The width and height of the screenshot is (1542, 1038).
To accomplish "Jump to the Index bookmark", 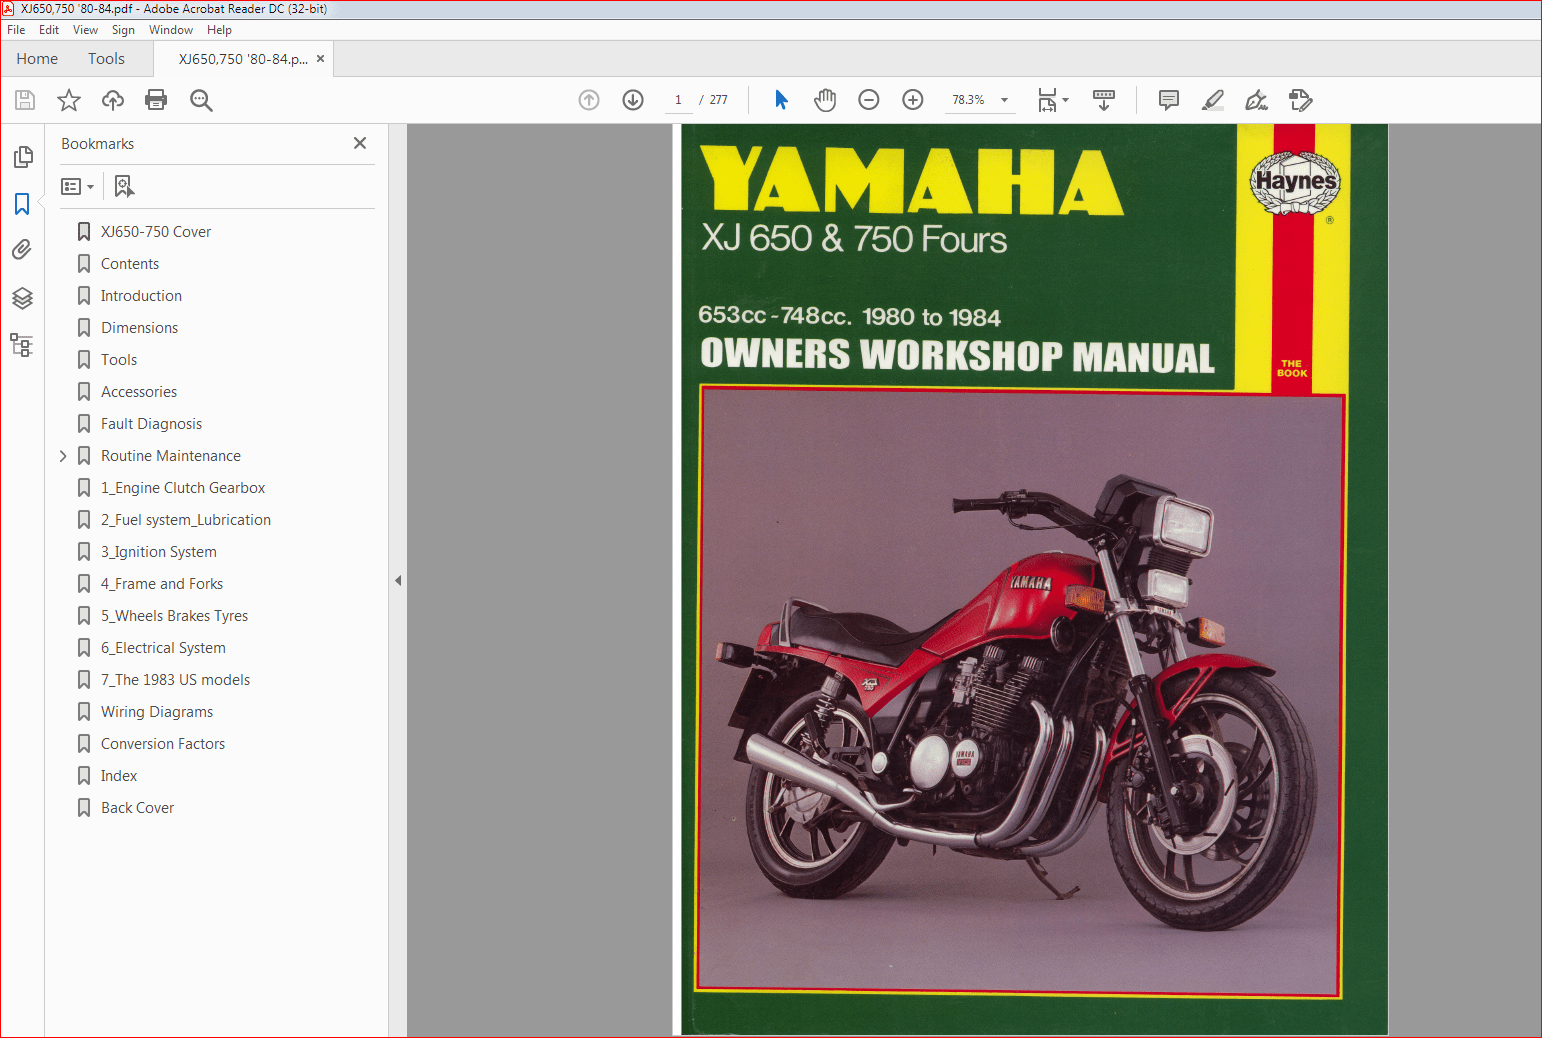I will (119, 776).
